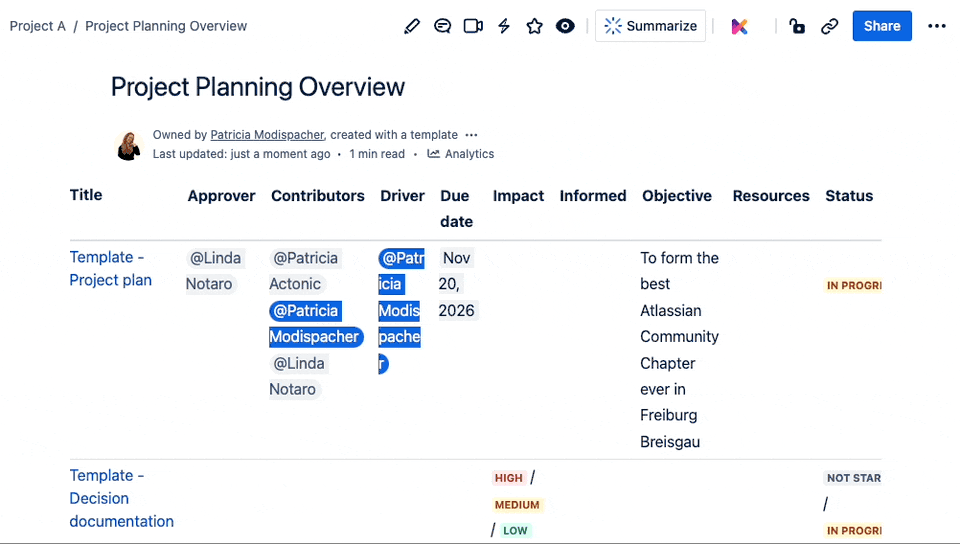Click the Nov 20, 2026 due date

pyautogui.click(x=457, y=285)
